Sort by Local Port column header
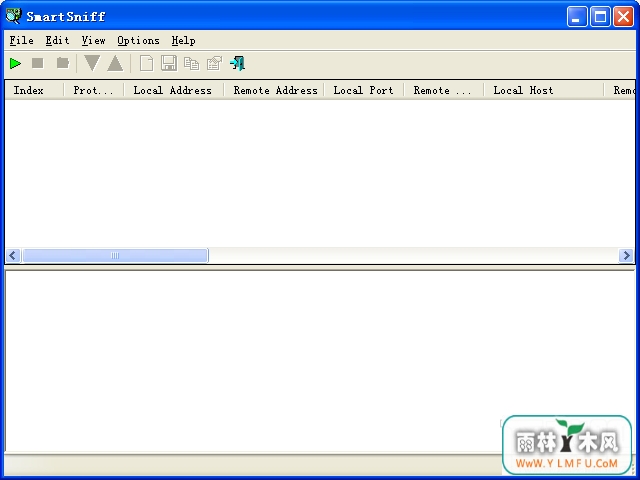Image resolution: width=640 pixels, height=480 pixels. (364, 90)
